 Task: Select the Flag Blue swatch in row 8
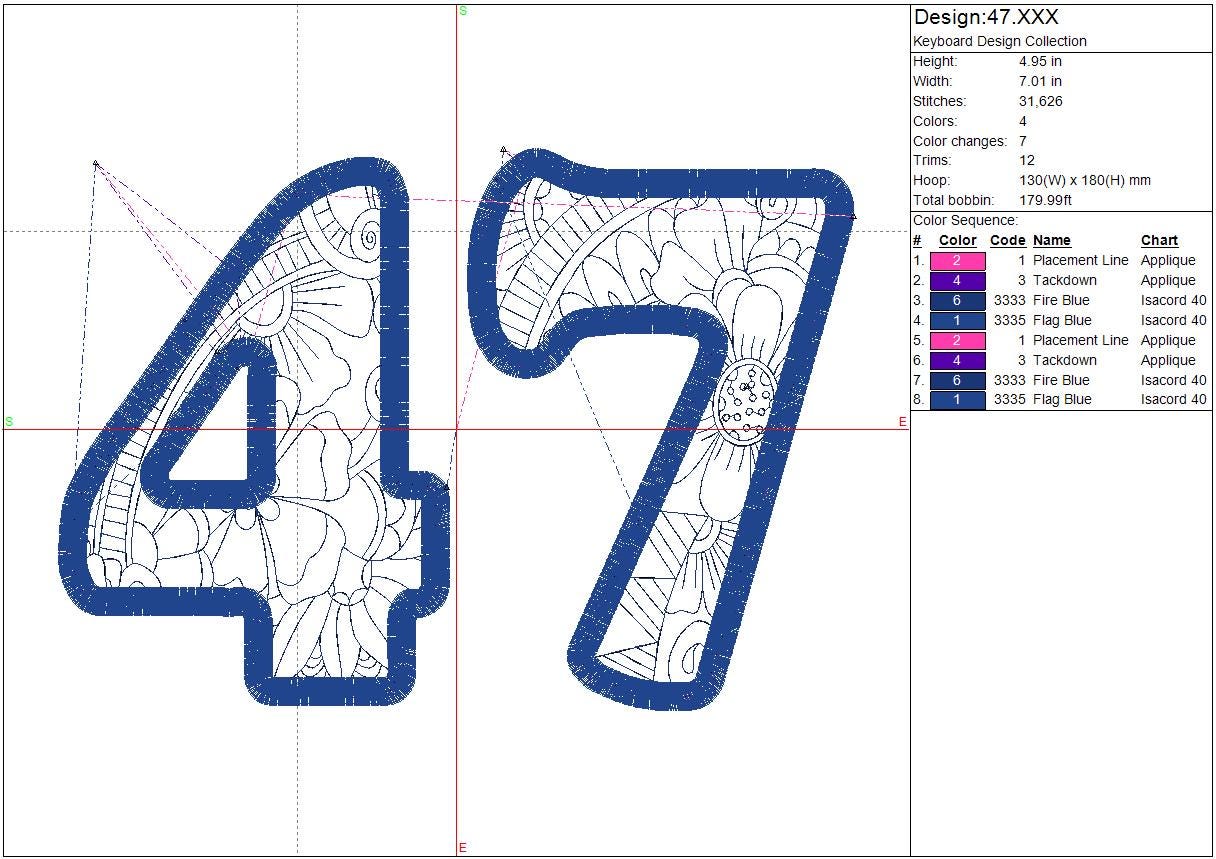(957, 400)
